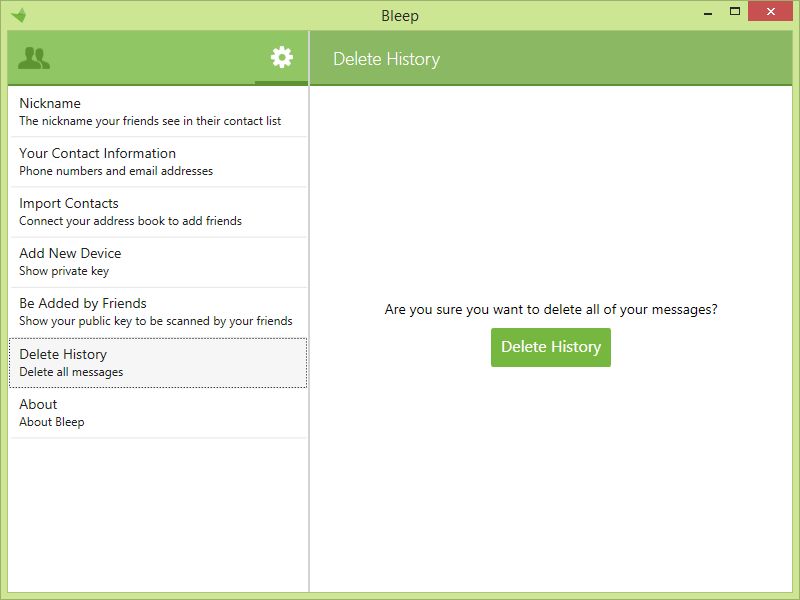Confirm with the green Delete History button

tap(551, 347)
